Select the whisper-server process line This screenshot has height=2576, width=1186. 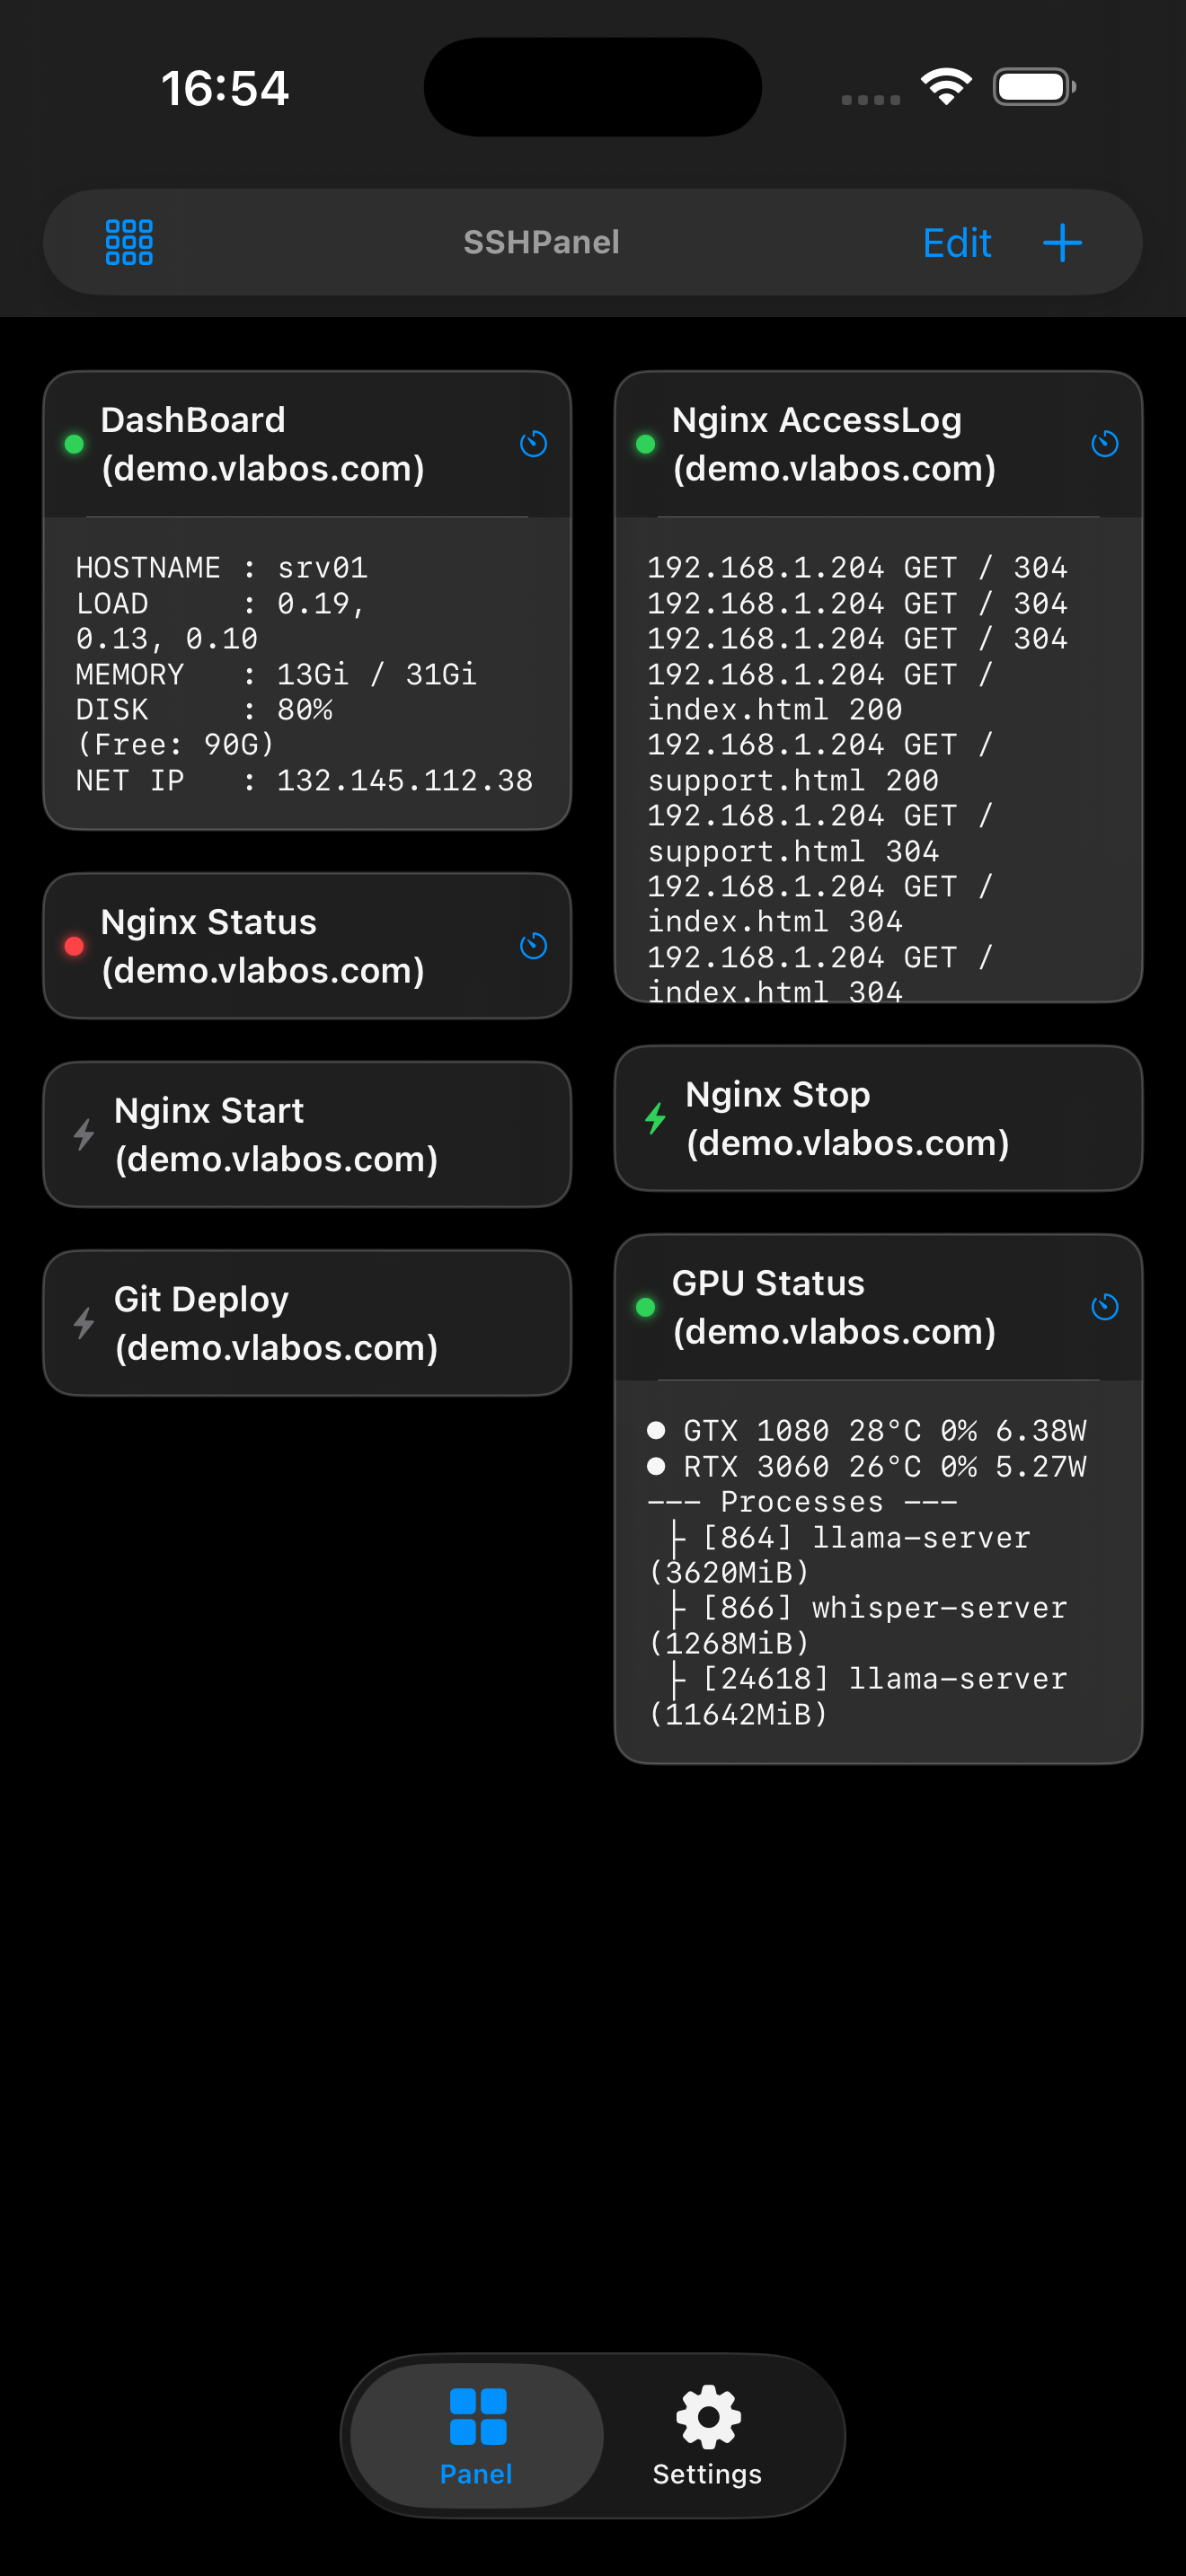857,1625
